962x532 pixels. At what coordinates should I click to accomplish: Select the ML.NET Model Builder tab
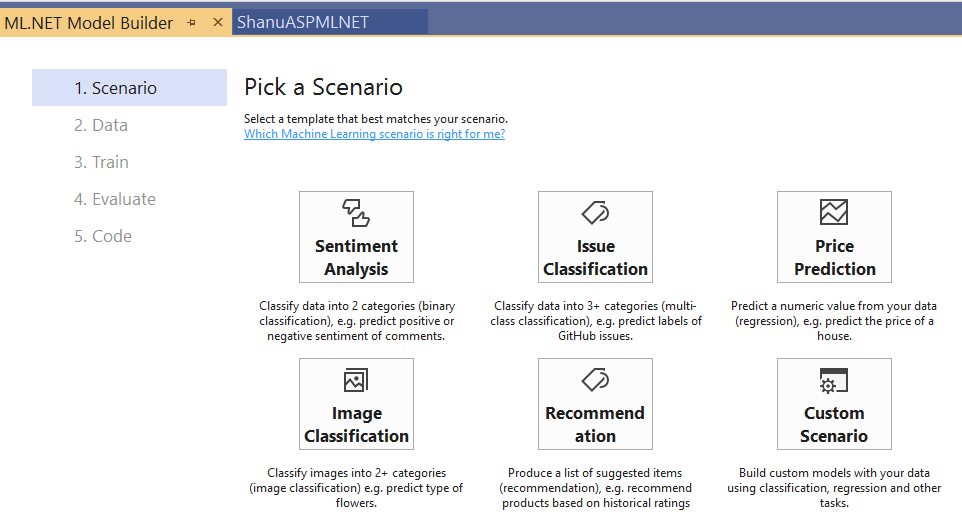click(88, 23)
